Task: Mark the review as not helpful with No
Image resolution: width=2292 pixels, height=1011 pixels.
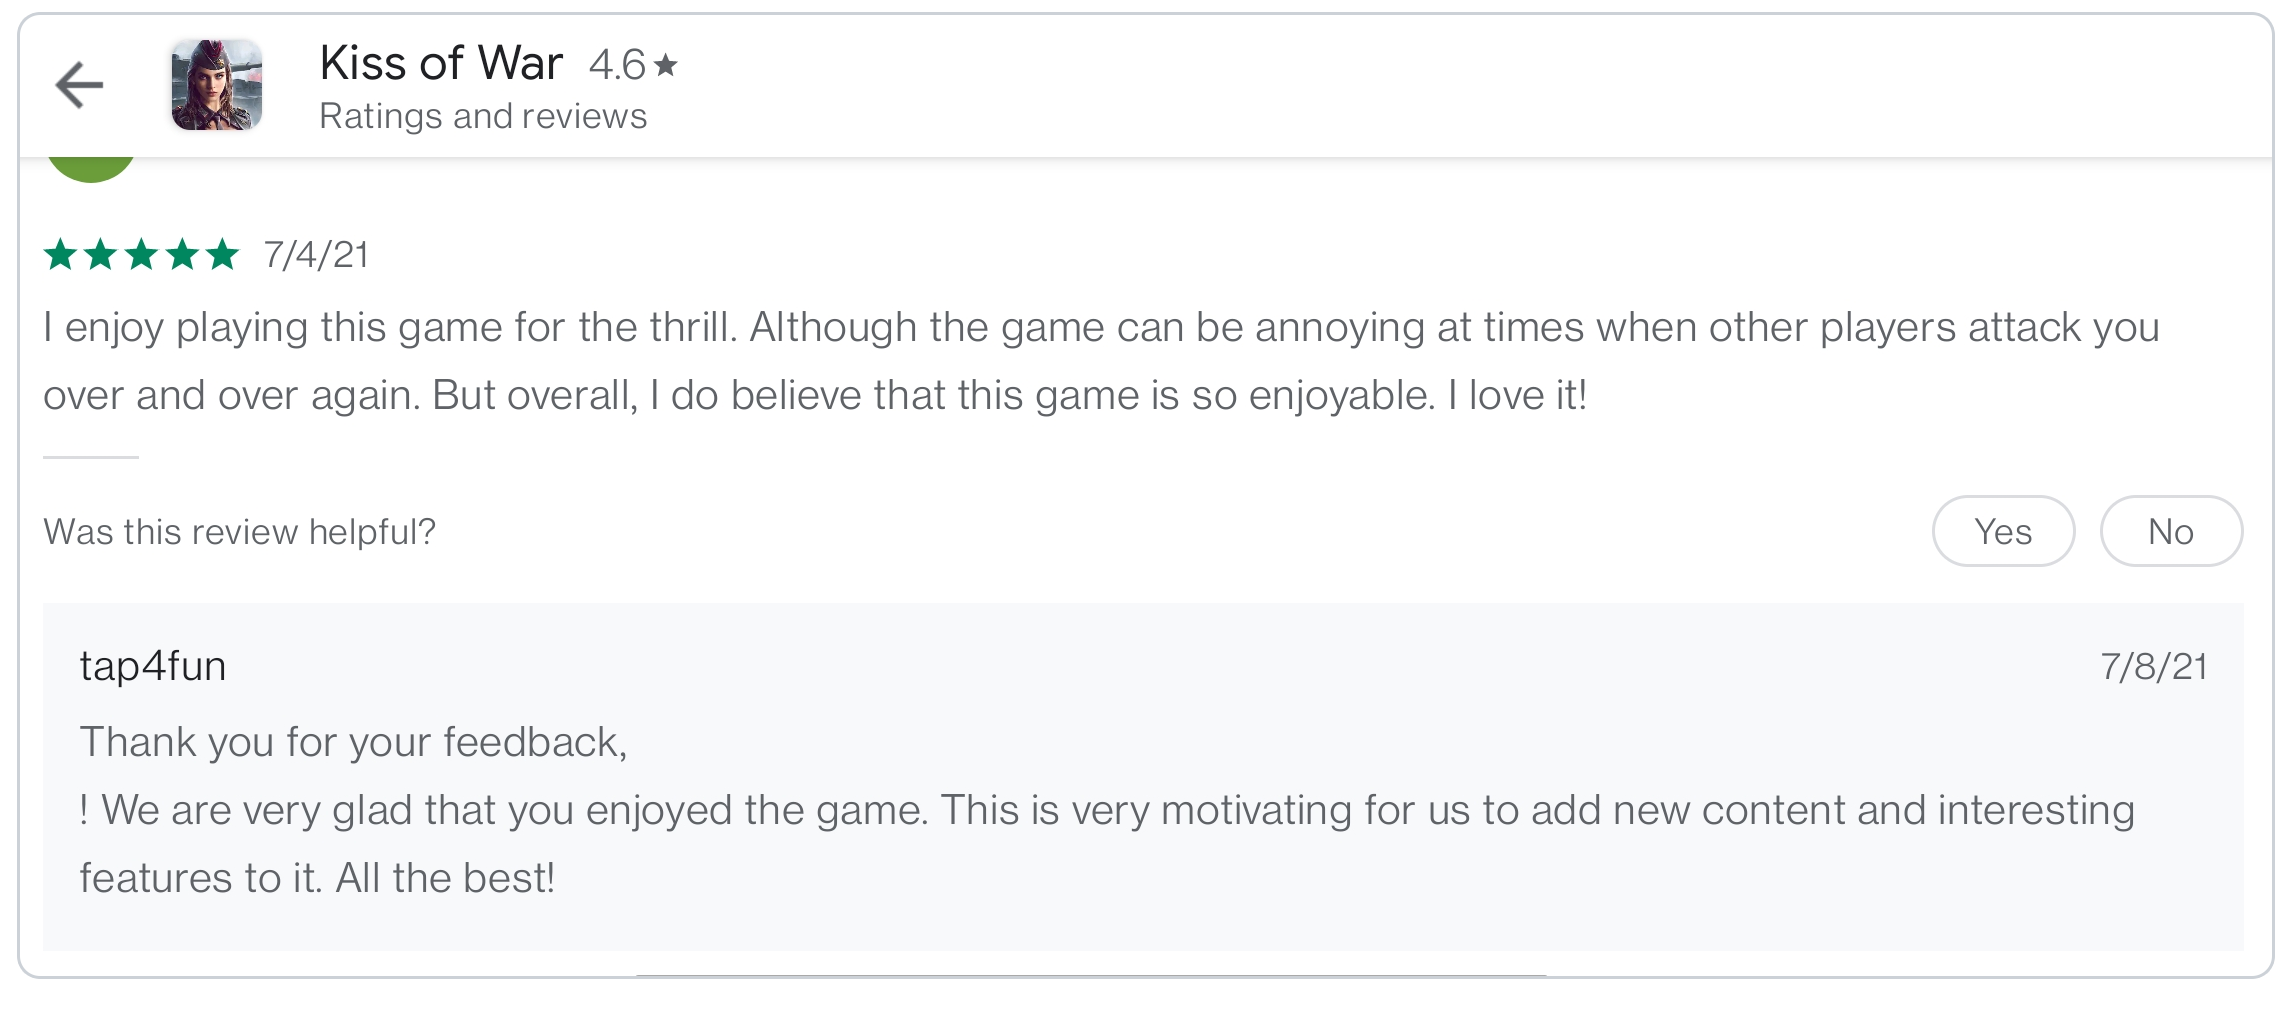Action: (2171, 531)
